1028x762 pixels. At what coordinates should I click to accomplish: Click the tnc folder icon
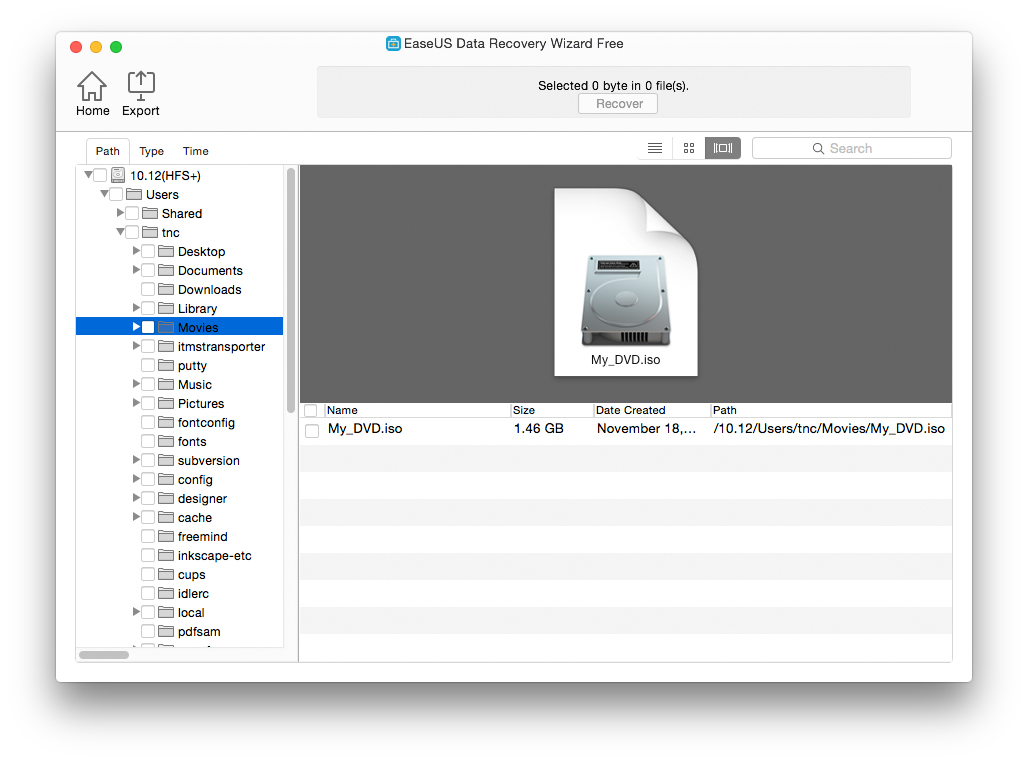pos(150,232)
